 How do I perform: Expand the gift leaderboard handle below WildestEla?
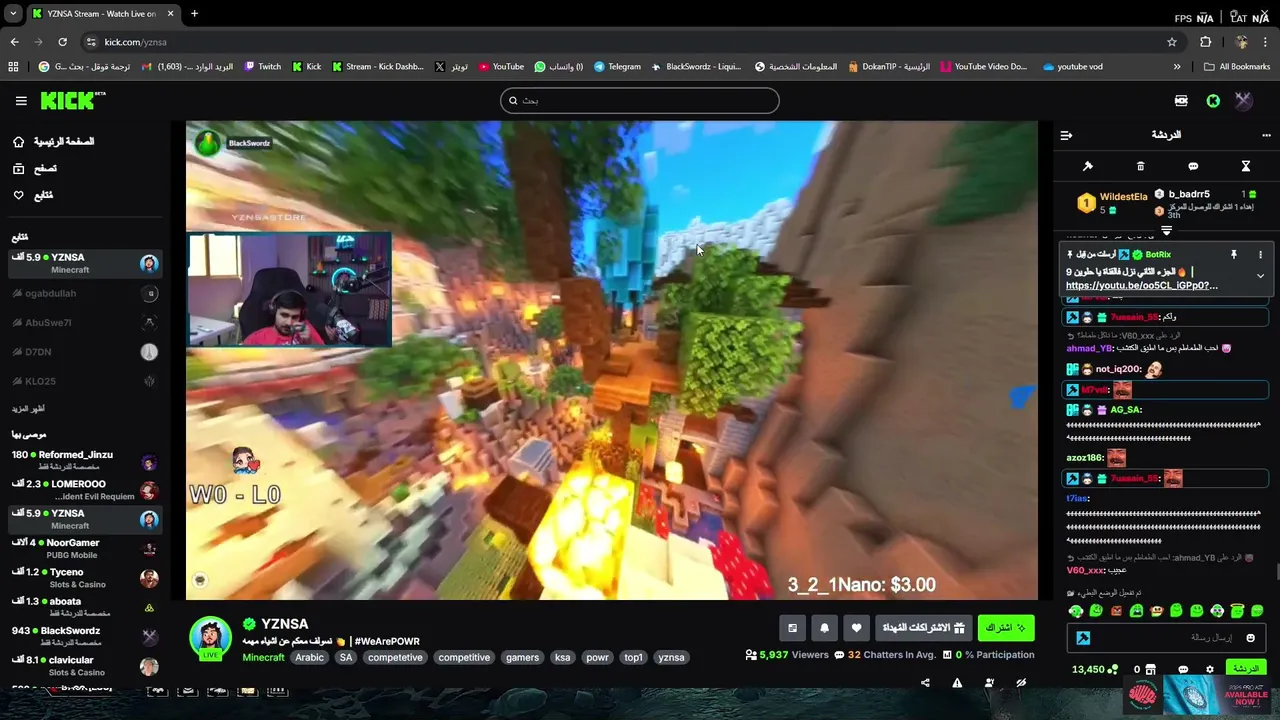coord(1166,231)
